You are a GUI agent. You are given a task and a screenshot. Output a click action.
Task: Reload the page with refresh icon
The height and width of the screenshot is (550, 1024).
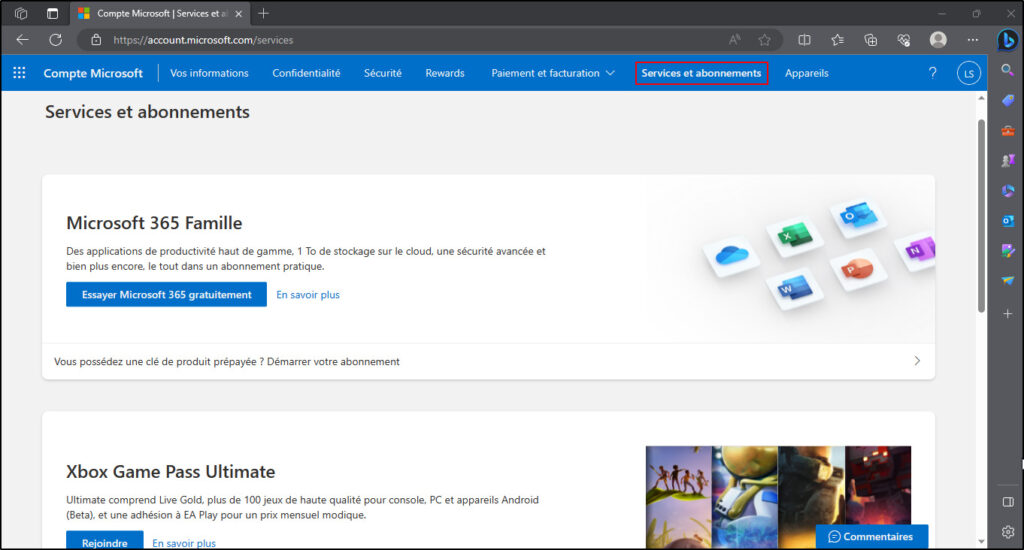[56, 40]
